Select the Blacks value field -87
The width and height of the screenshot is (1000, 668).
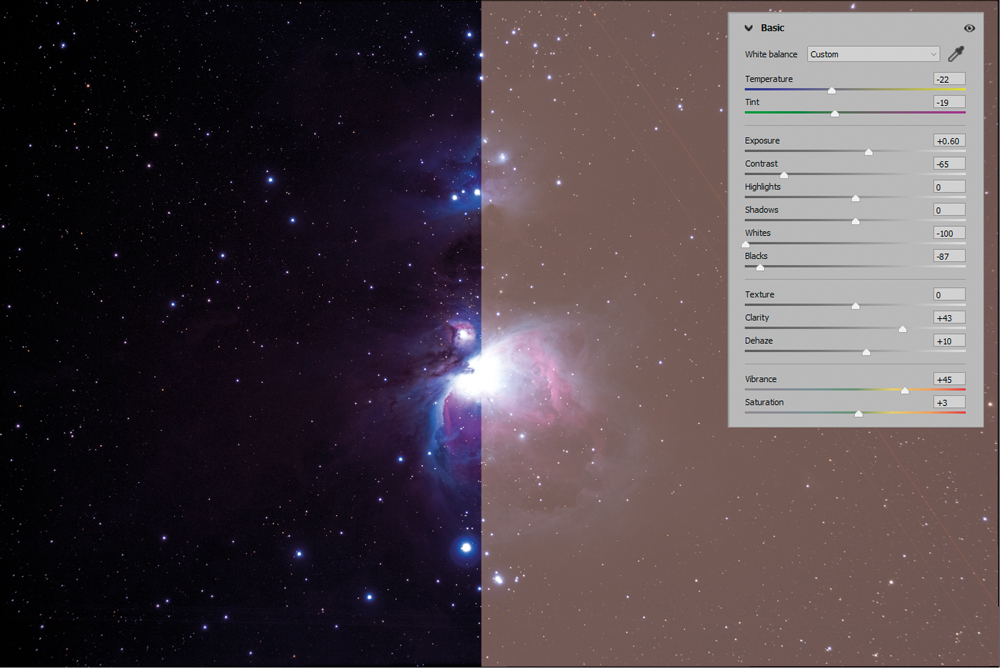pos(949,256)
